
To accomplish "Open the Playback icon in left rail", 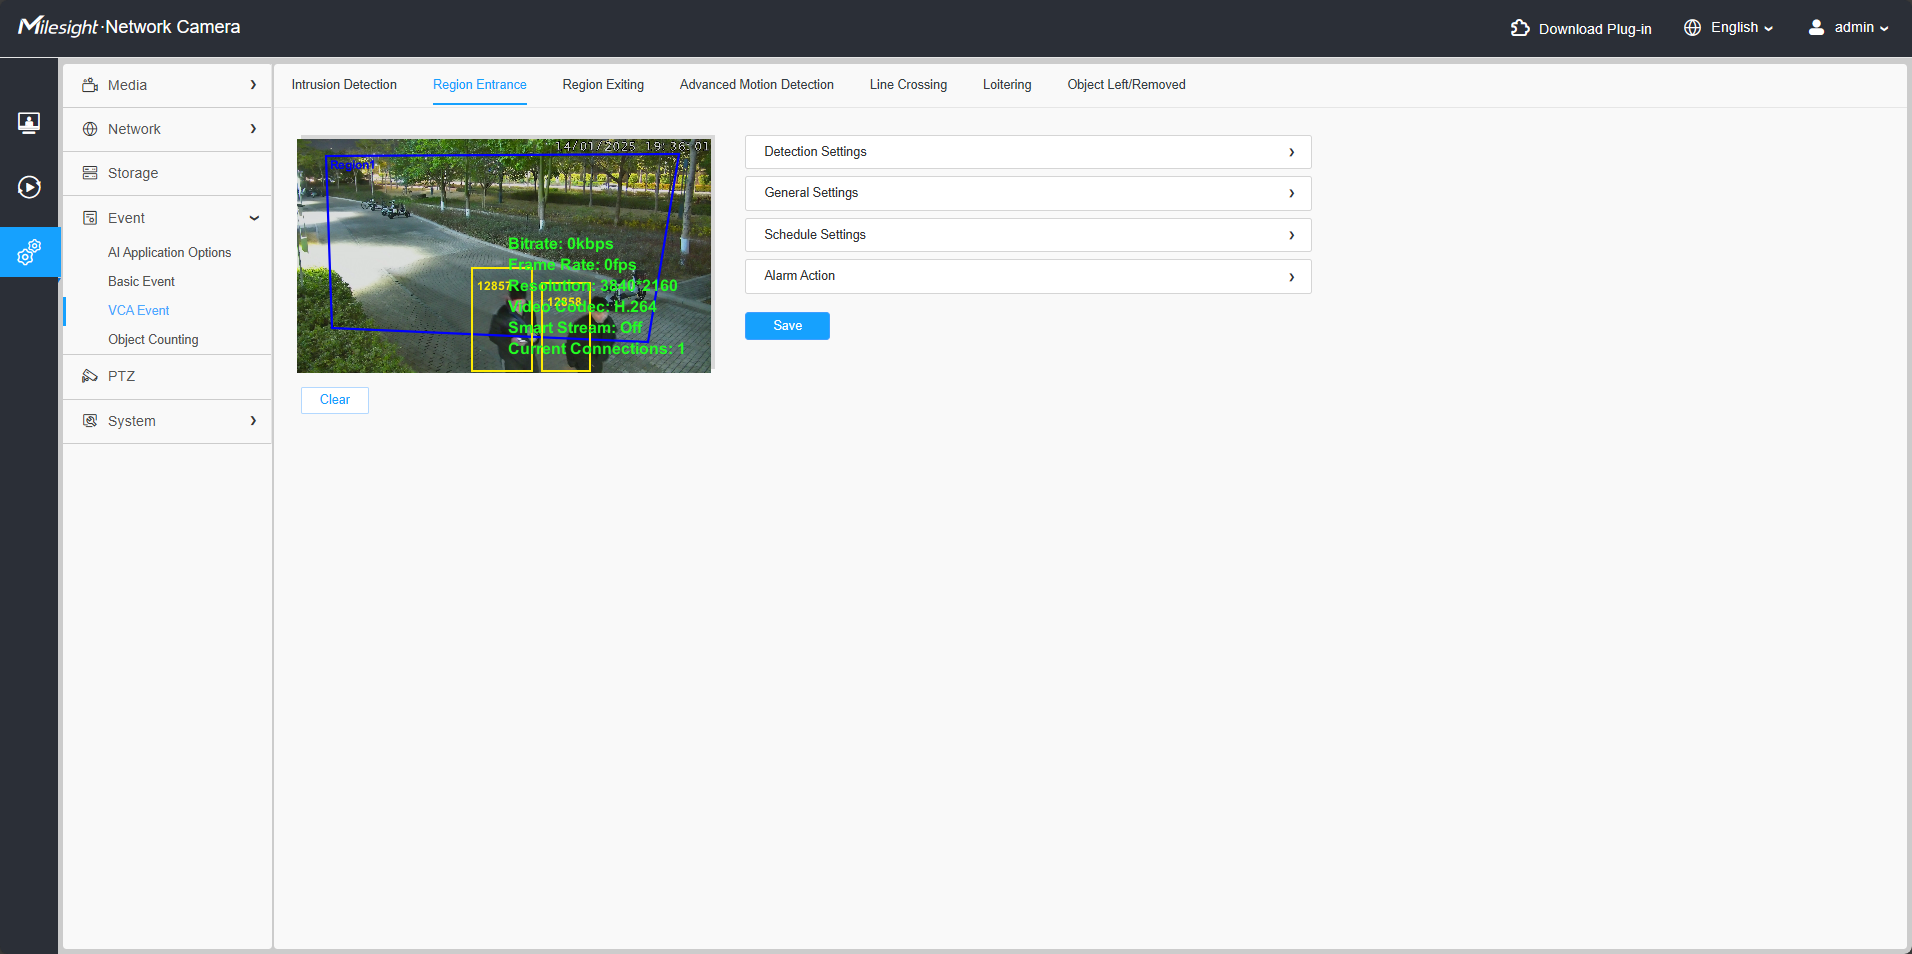I will coord(29,187).
